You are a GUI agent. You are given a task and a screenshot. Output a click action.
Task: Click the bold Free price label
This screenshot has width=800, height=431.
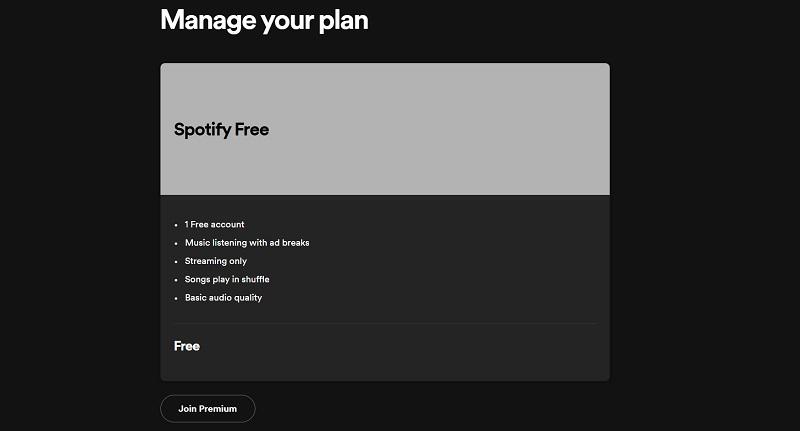pos(187,346)
